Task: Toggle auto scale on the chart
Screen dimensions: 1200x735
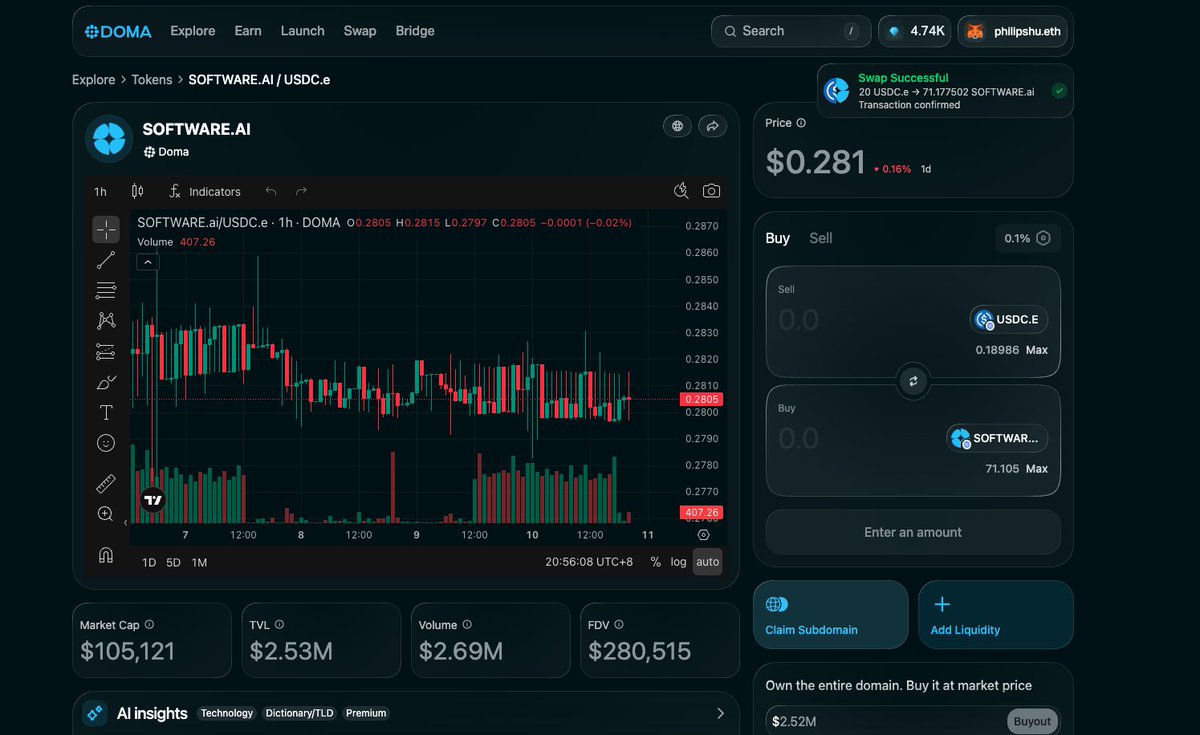Action: 708,562
